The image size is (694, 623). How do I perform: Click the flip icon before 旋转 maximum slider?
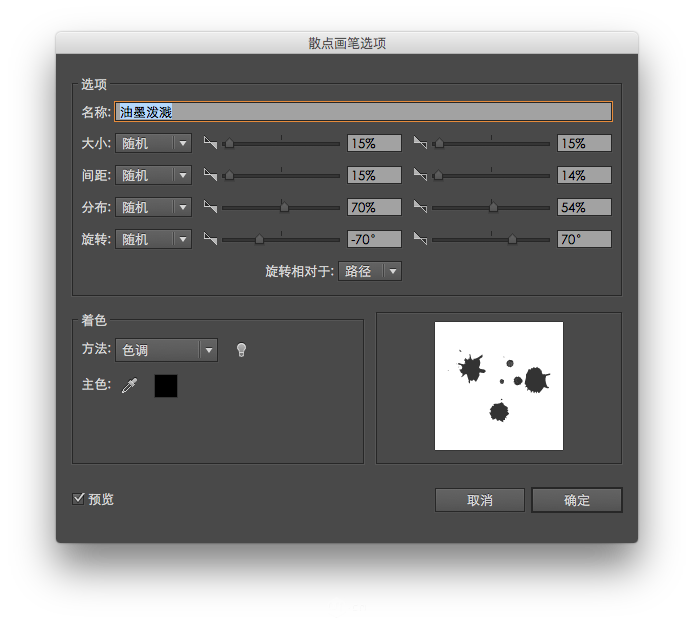(420, 238)
